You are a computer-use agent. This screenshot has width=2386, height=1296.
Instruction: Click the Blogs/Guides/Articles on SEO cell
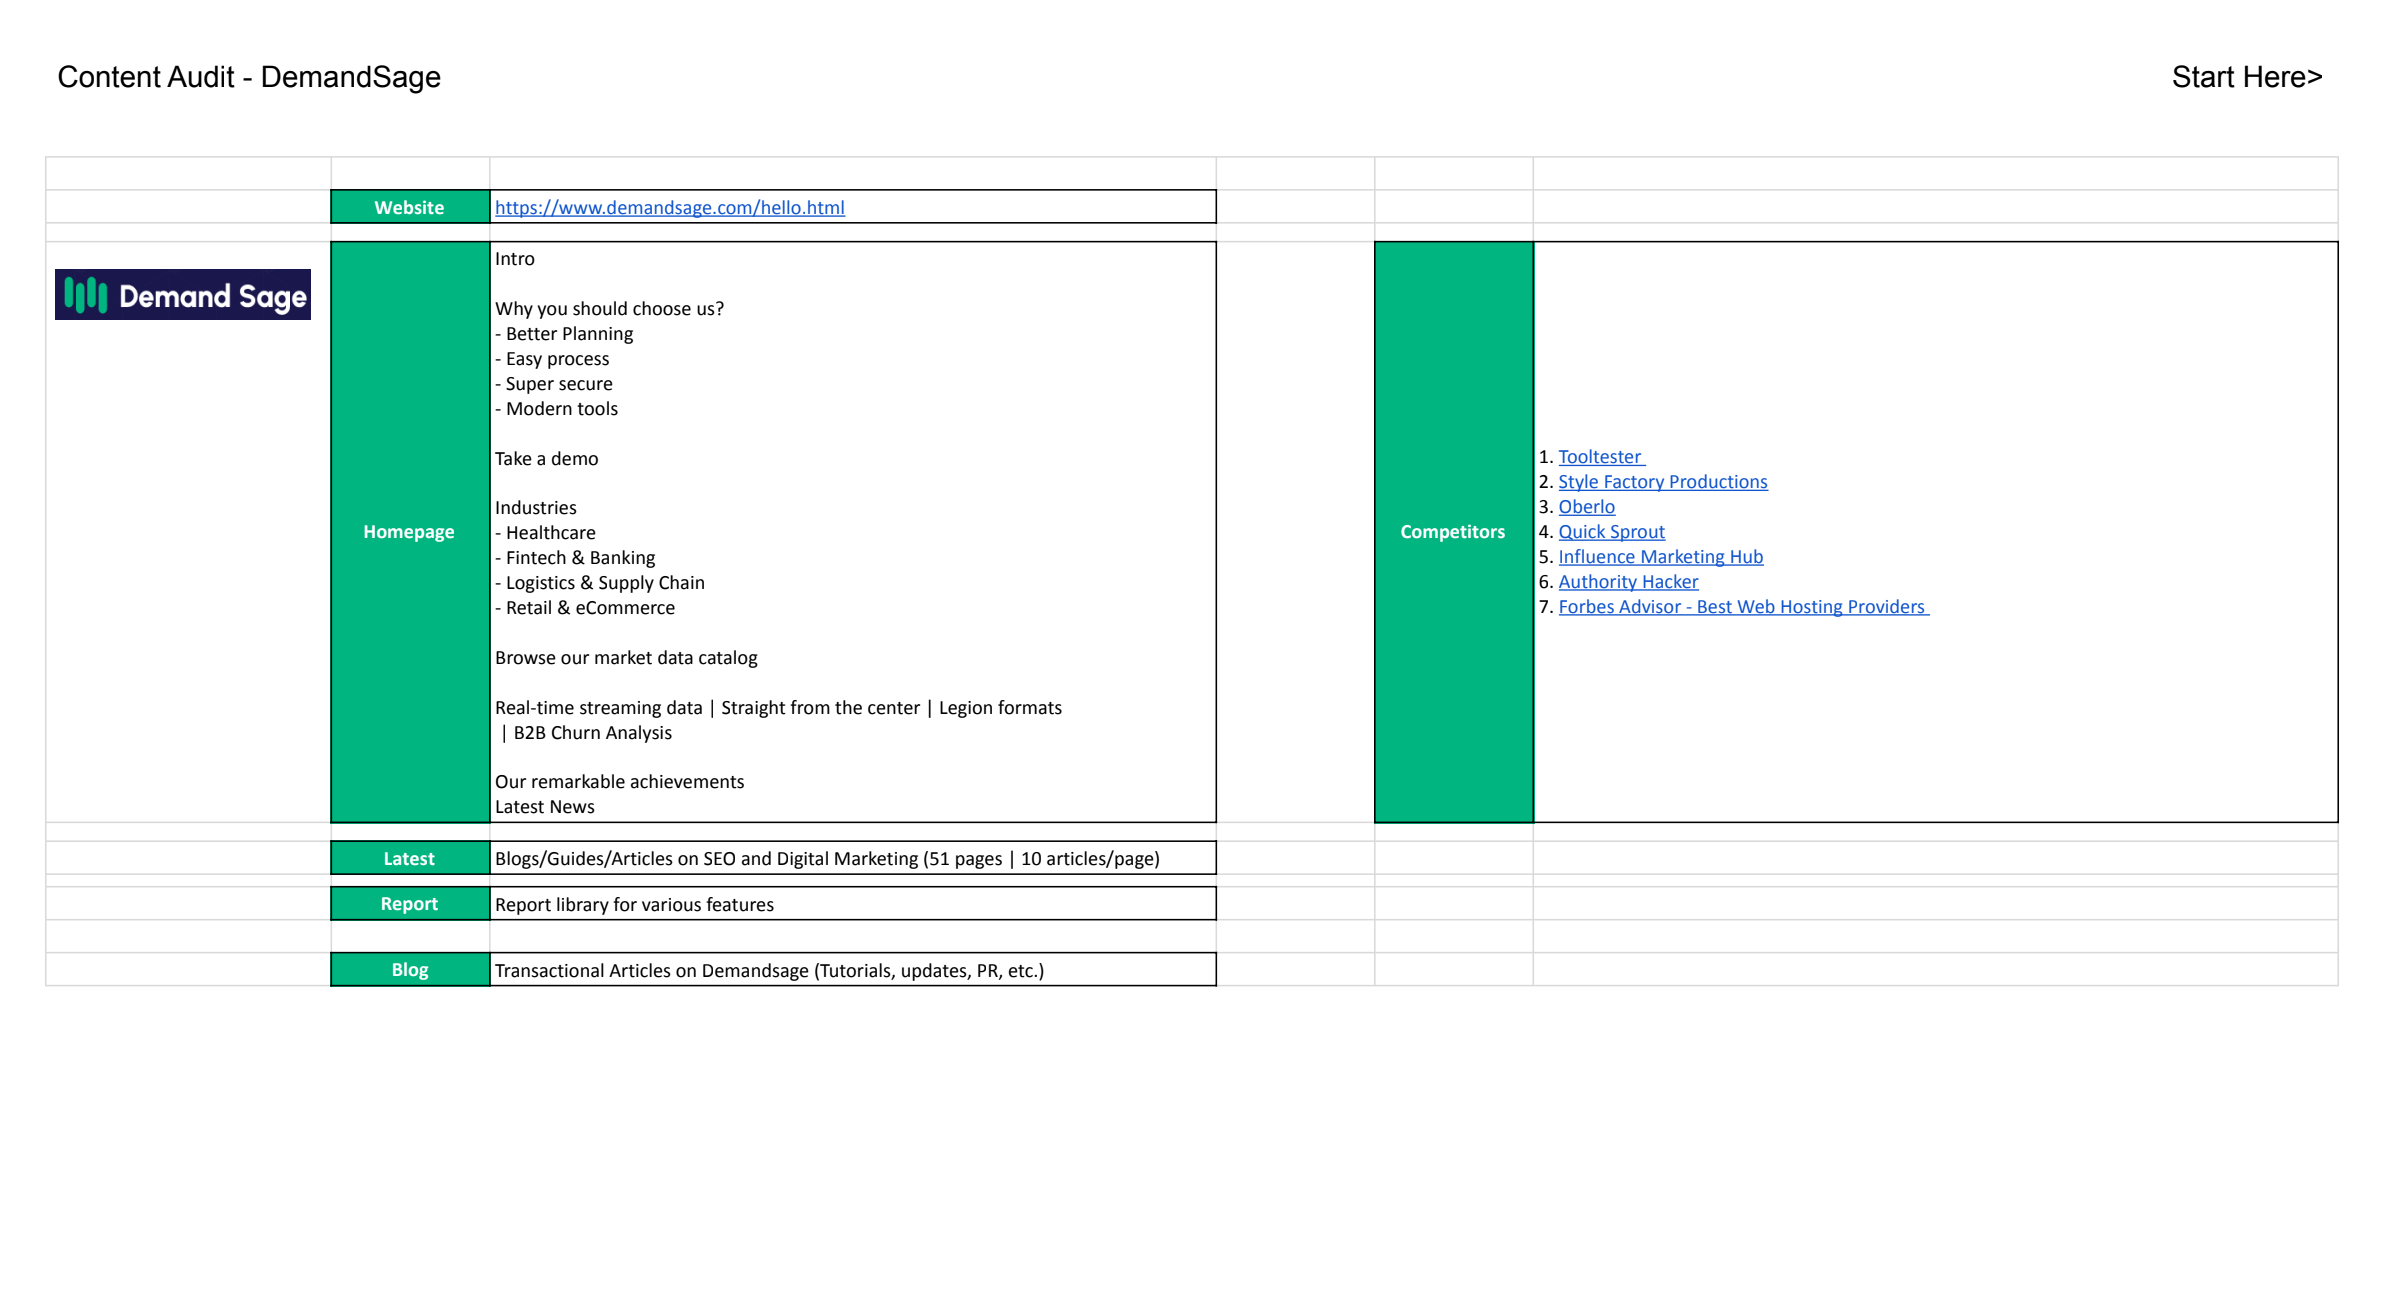coord(853,858)
